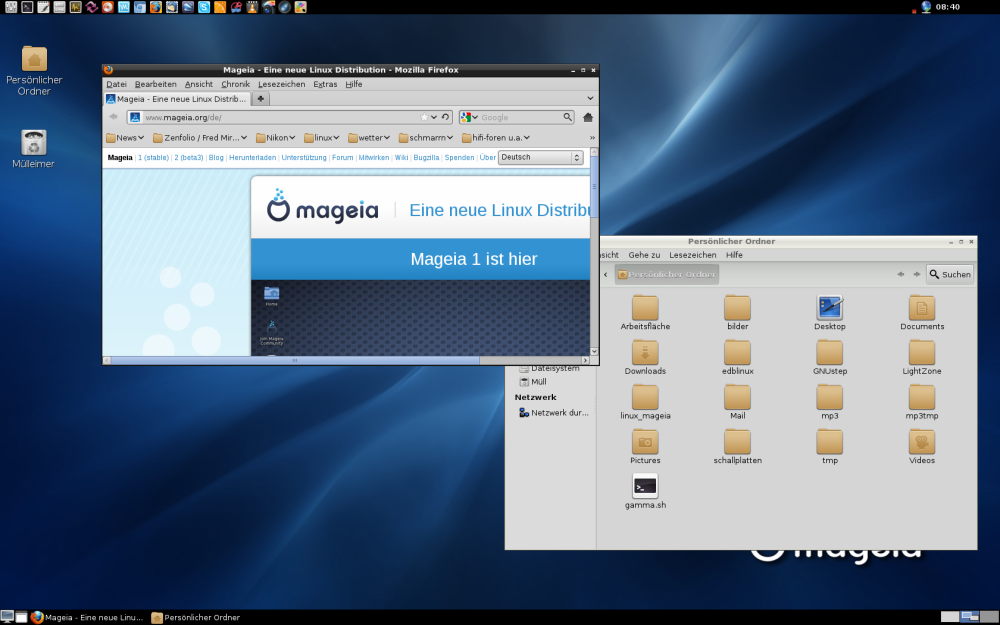Click the Firefox home button
Image resolution: width=1000 pixels, height=625 pixels.
(588, 117)
